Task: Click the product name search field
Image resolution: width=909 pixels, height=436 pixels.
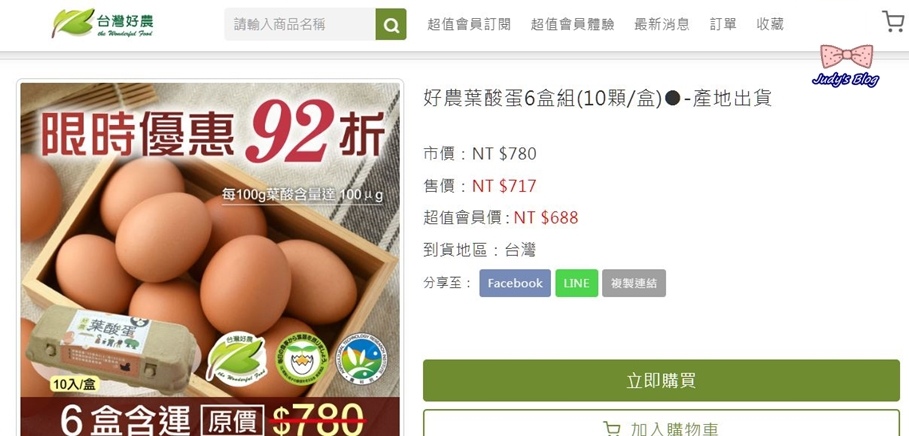Action: [300, 24]
